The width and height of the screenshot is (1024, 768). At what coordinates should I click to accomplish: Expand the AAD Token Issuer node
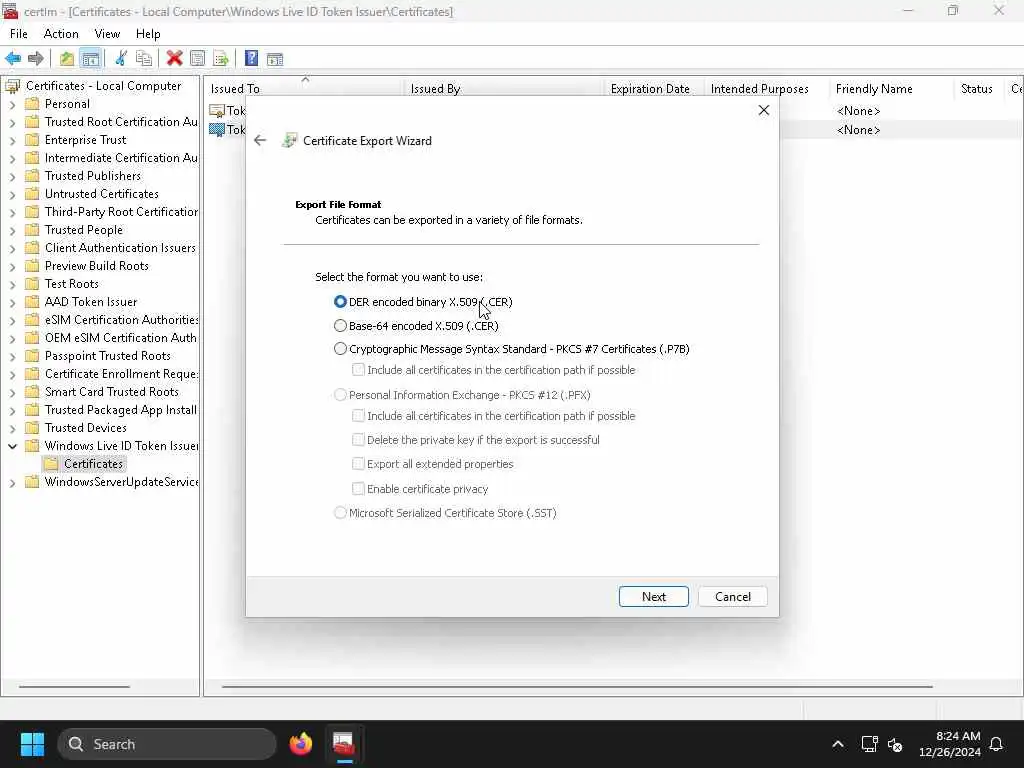pyautogui.click(x=12, y=302)
